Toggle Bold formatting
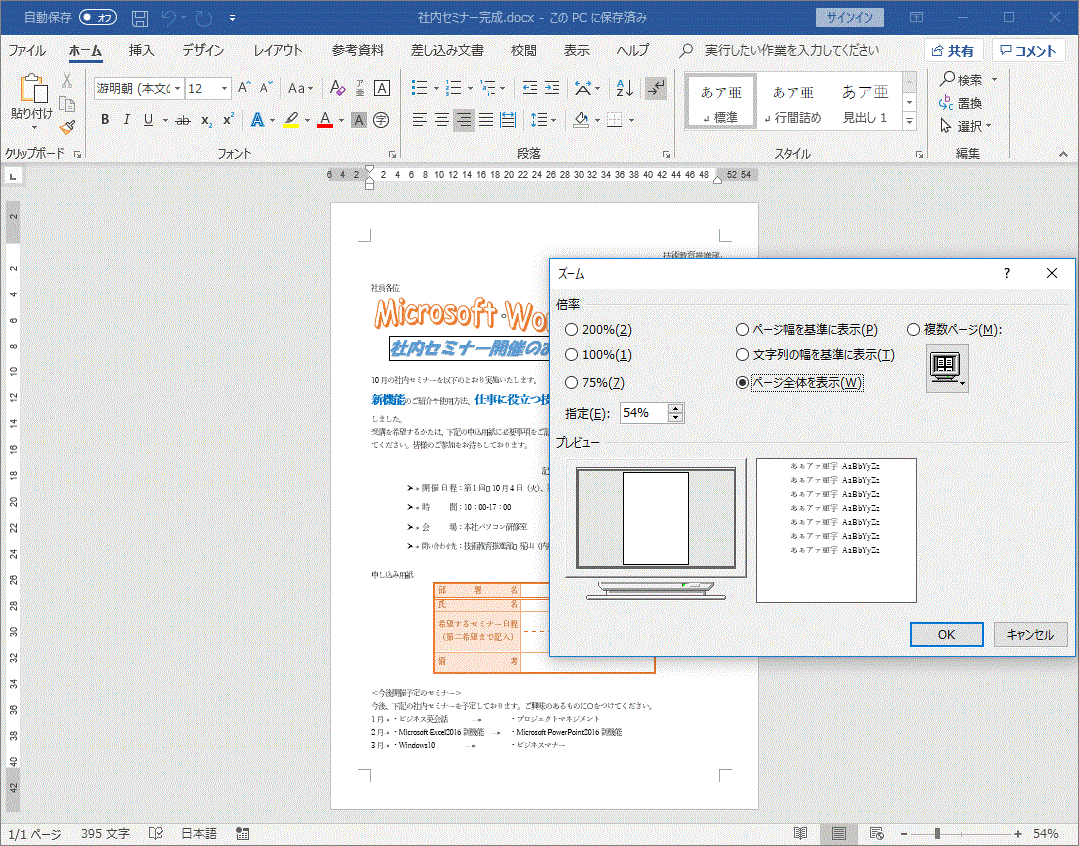The height and width of the screenshot is (846, 1079). point(105,120)
